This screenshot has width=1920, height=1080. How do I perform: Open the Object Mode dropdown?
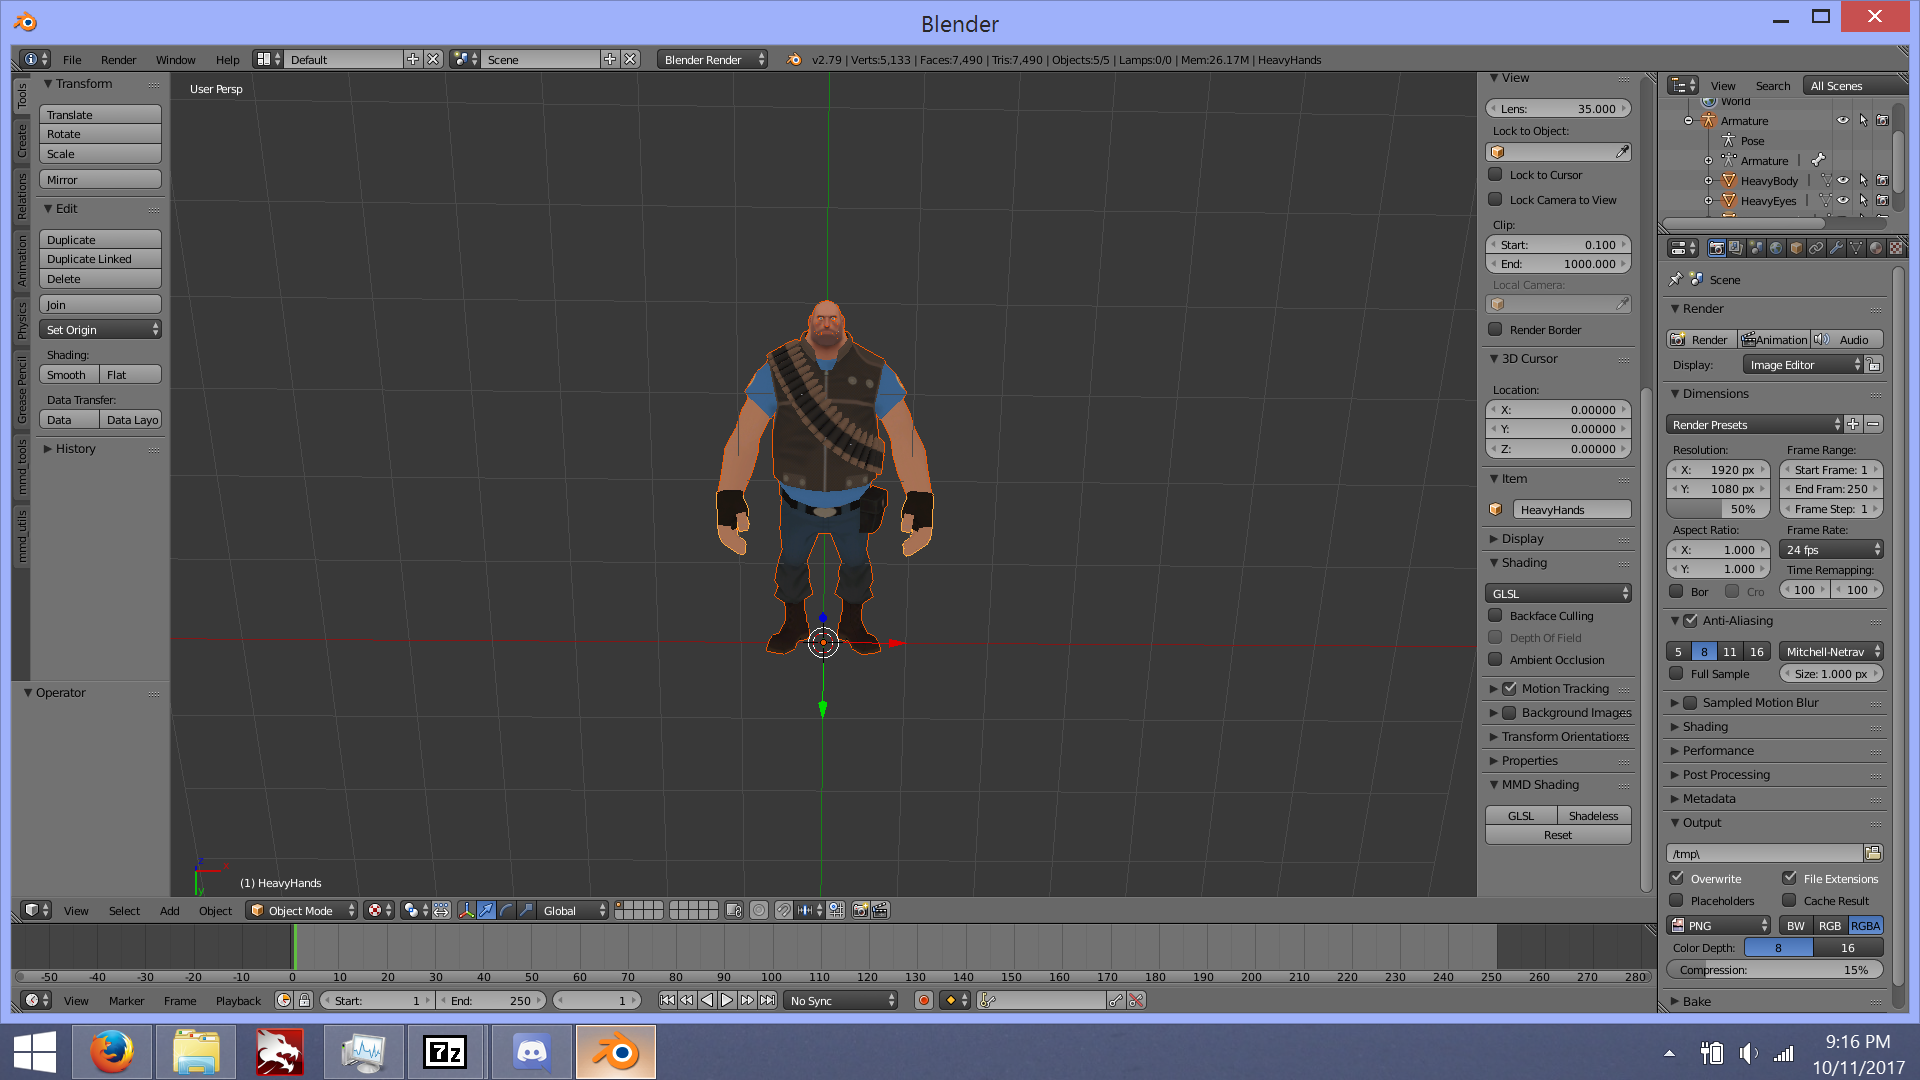[302, 910]
